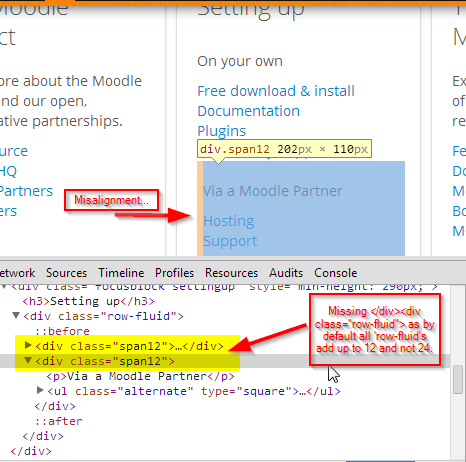Select the ::after pseudo-element line
Viewport: 466px width, 462px height.
click(59, 421)
